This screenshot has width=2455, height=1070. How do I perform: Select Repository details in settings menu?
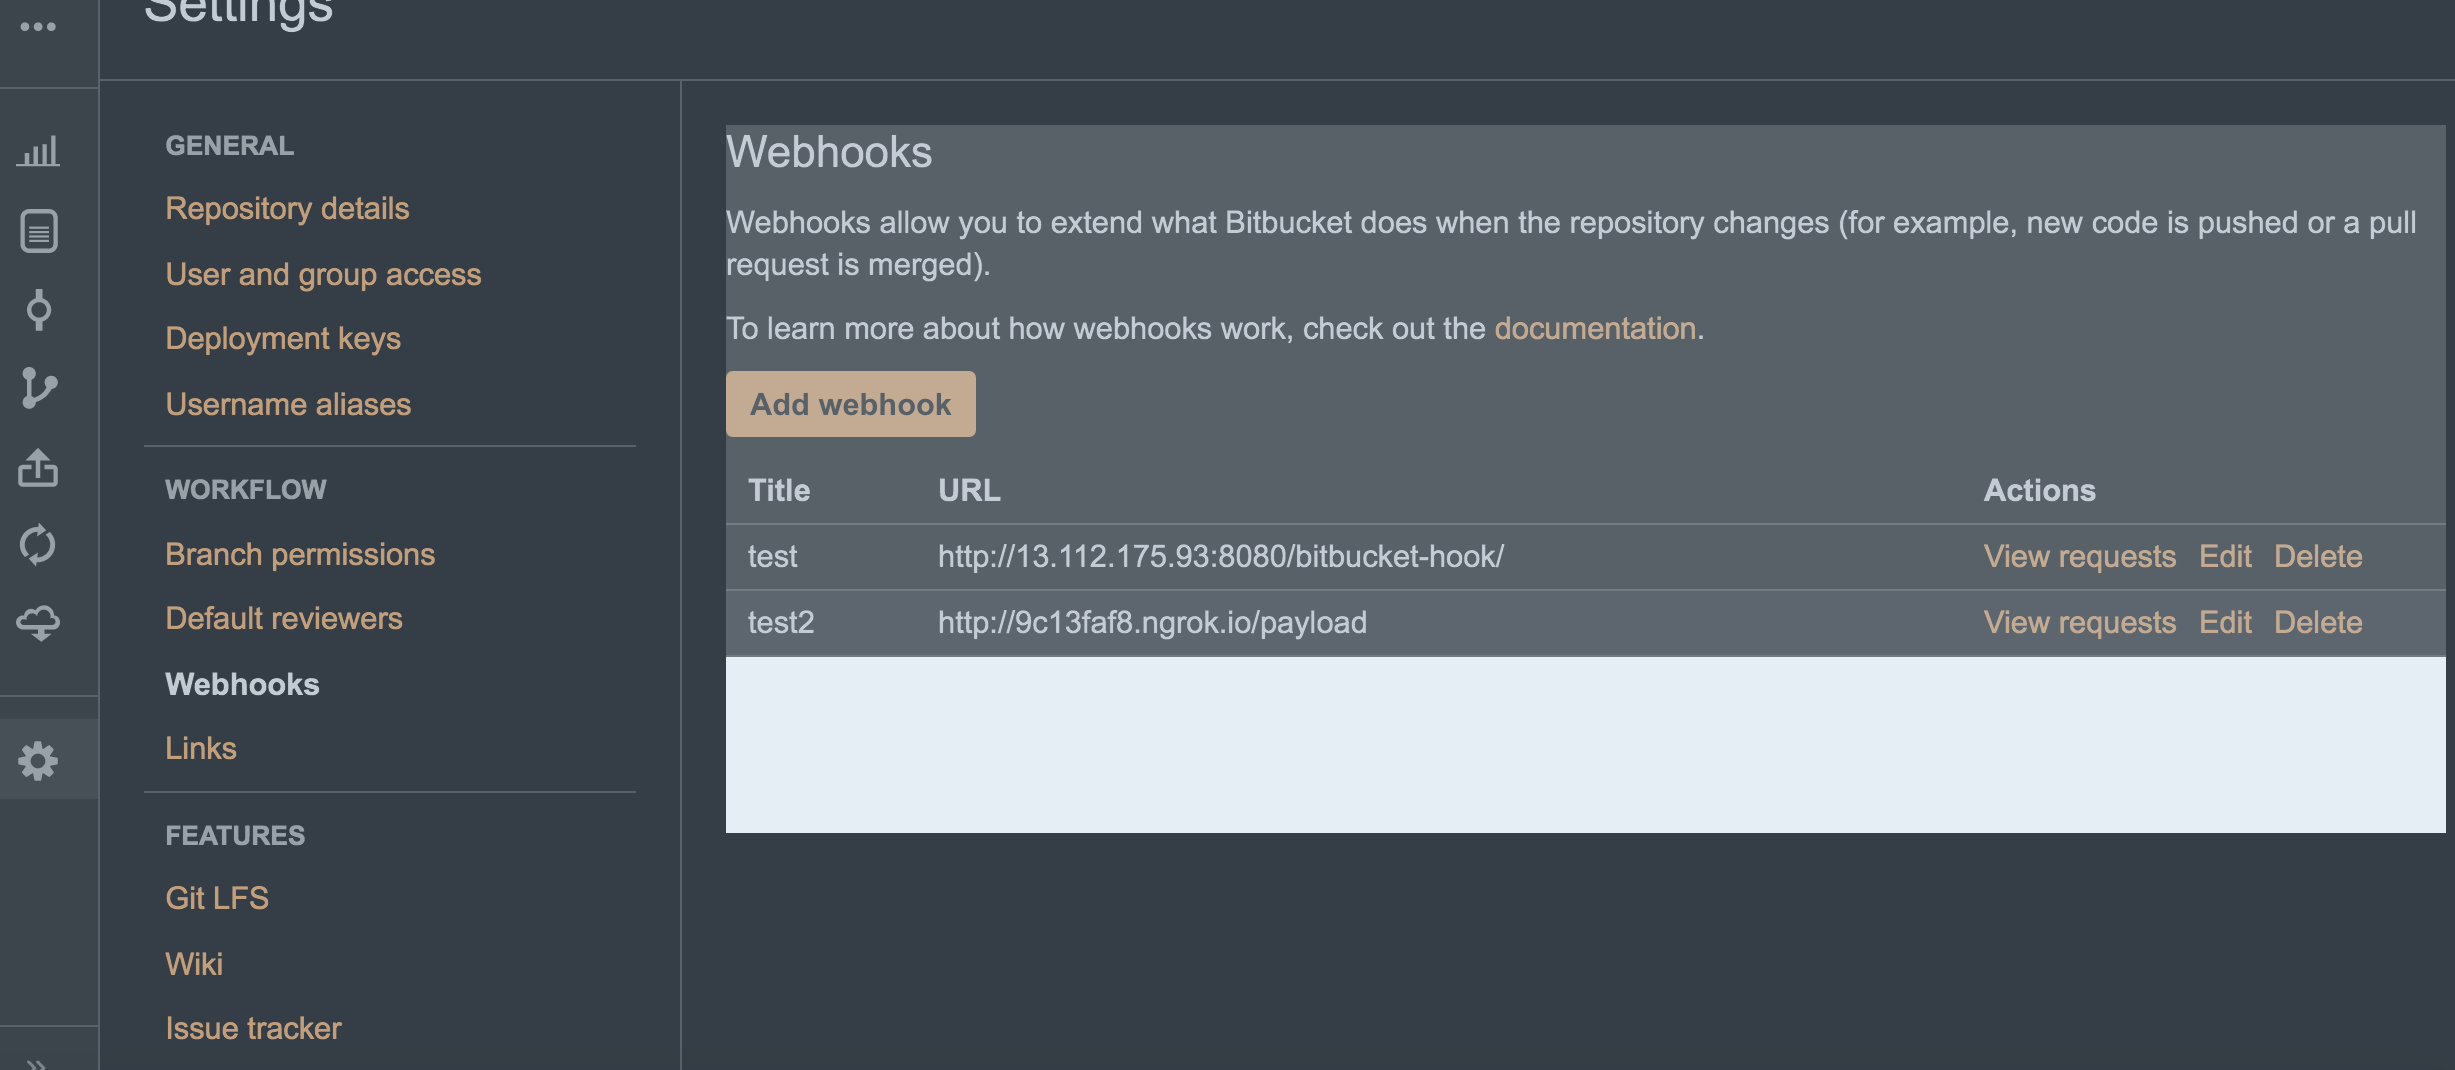coord(287,208)
